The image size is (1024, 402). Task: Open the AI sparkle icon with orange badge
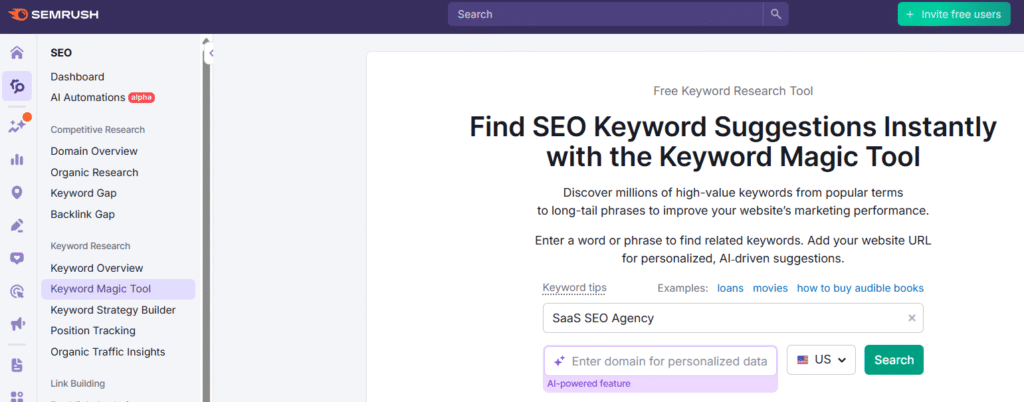coord(16,126)
